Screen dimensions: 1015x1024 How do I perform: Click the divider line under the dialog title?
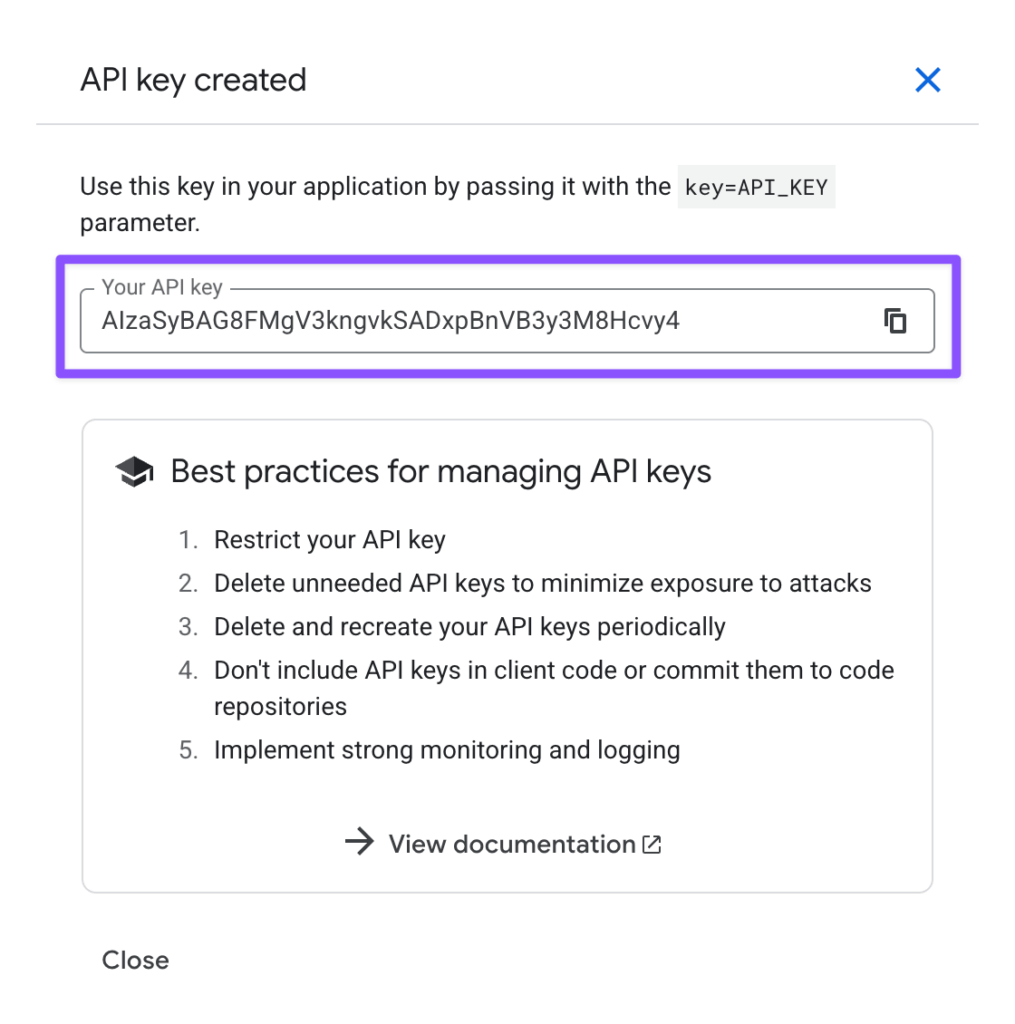coord(507,124)
